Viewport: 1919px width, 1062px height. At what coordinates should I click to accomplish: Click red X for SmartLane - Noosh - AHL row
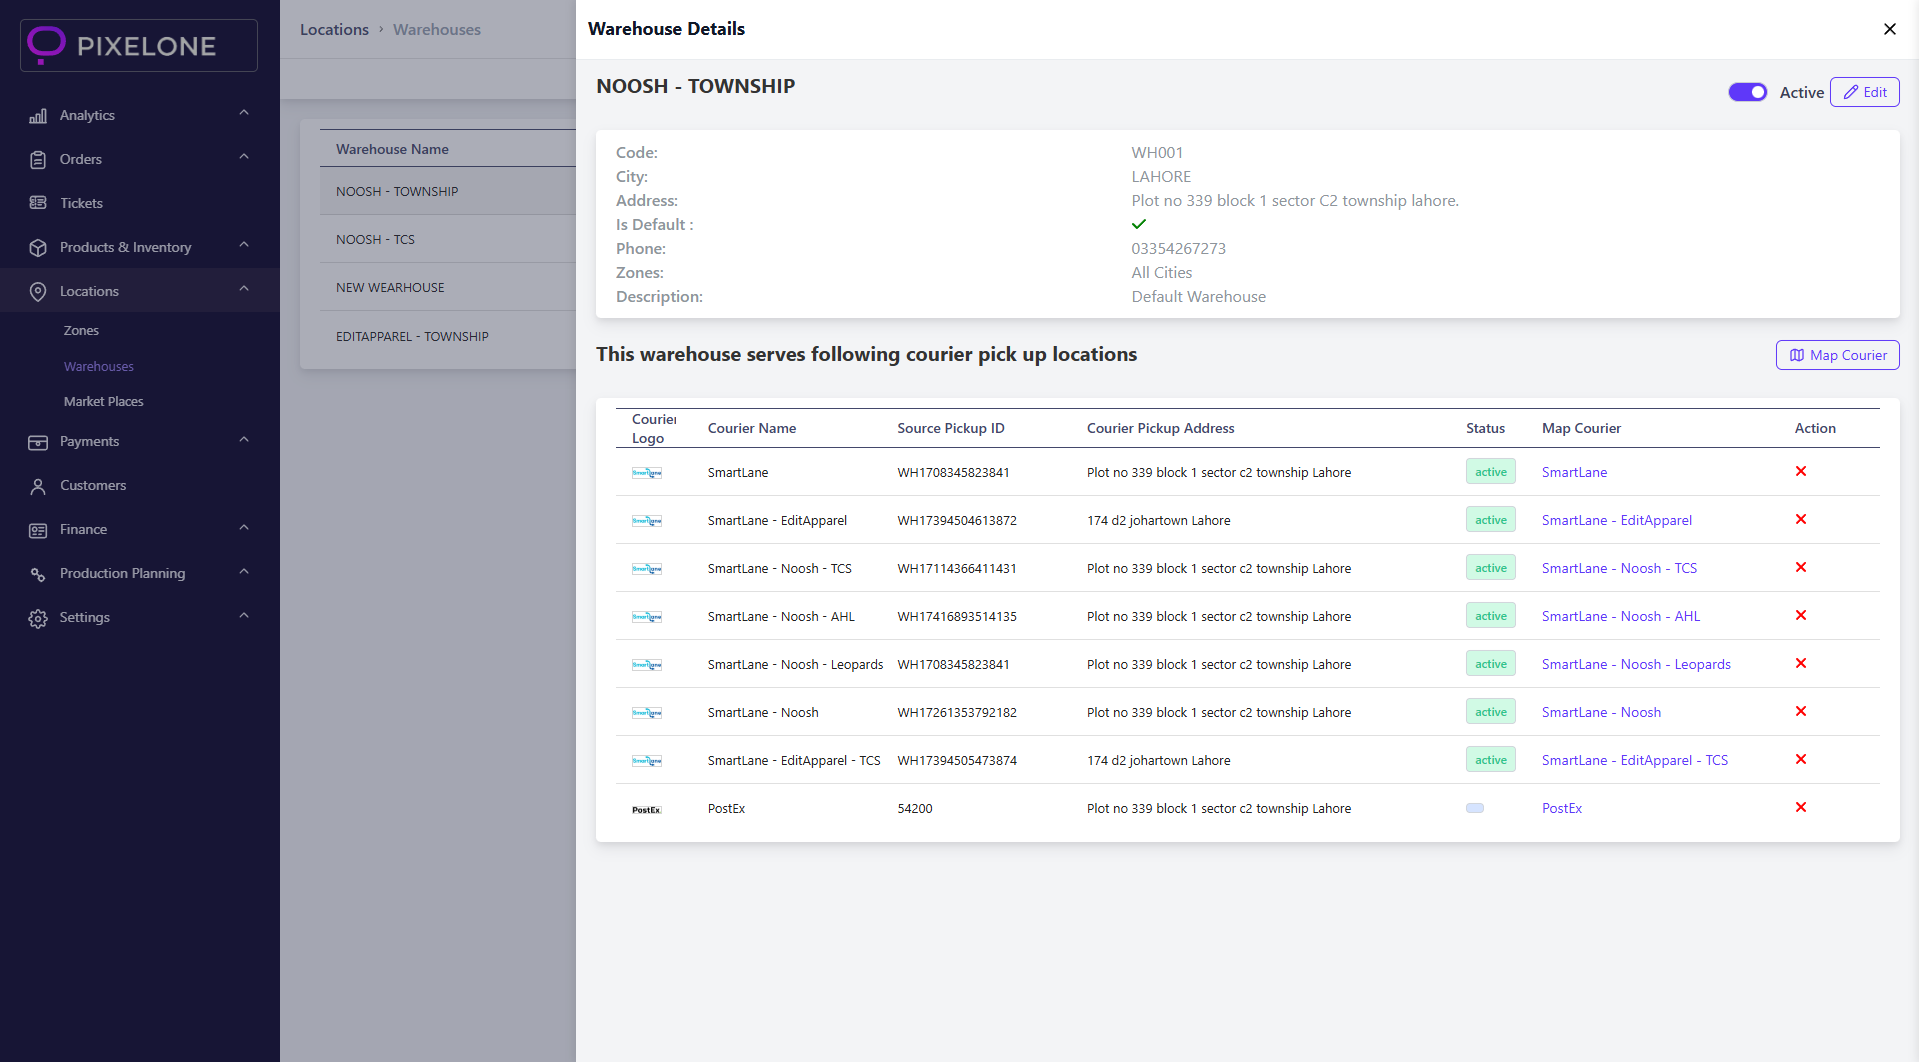pyautogui.click(x=1801, y=615)
